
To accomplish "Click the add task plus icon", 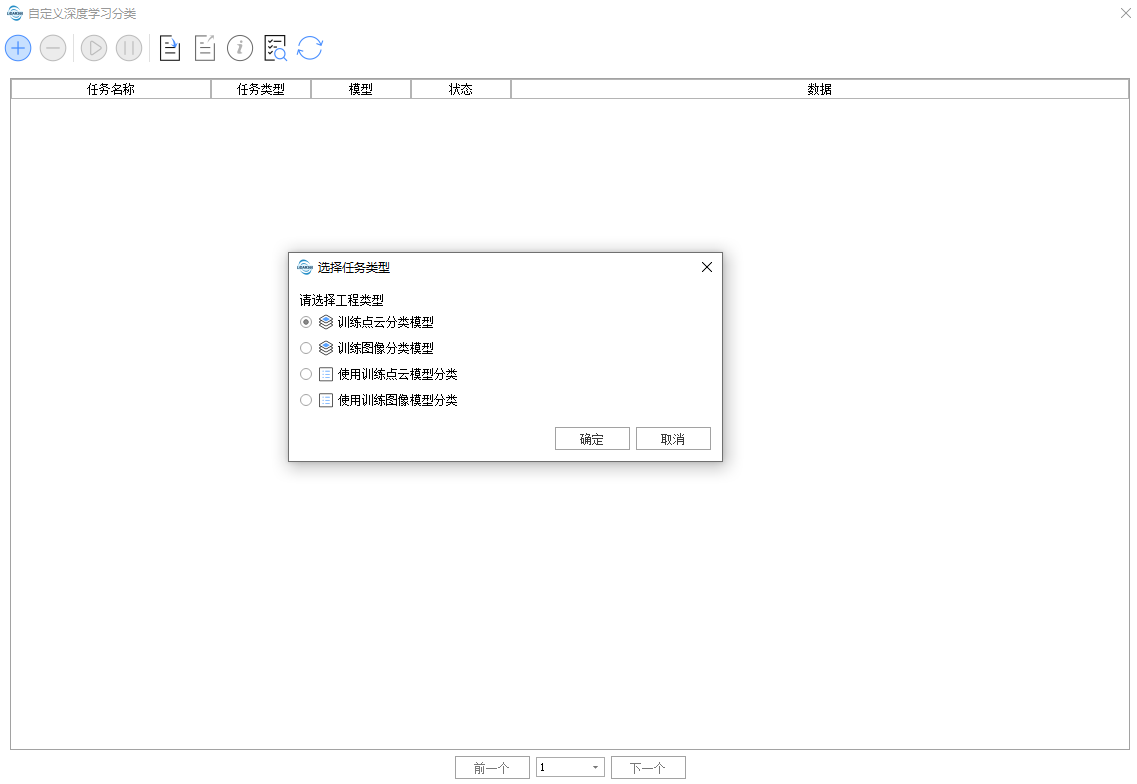I will (18, 49).
